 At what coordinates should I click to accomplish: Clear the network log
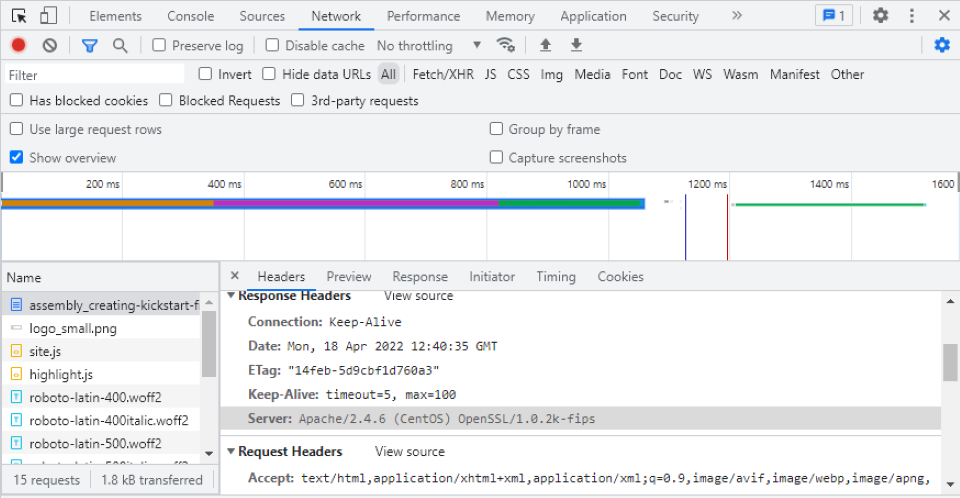click(x=50, y=46)
